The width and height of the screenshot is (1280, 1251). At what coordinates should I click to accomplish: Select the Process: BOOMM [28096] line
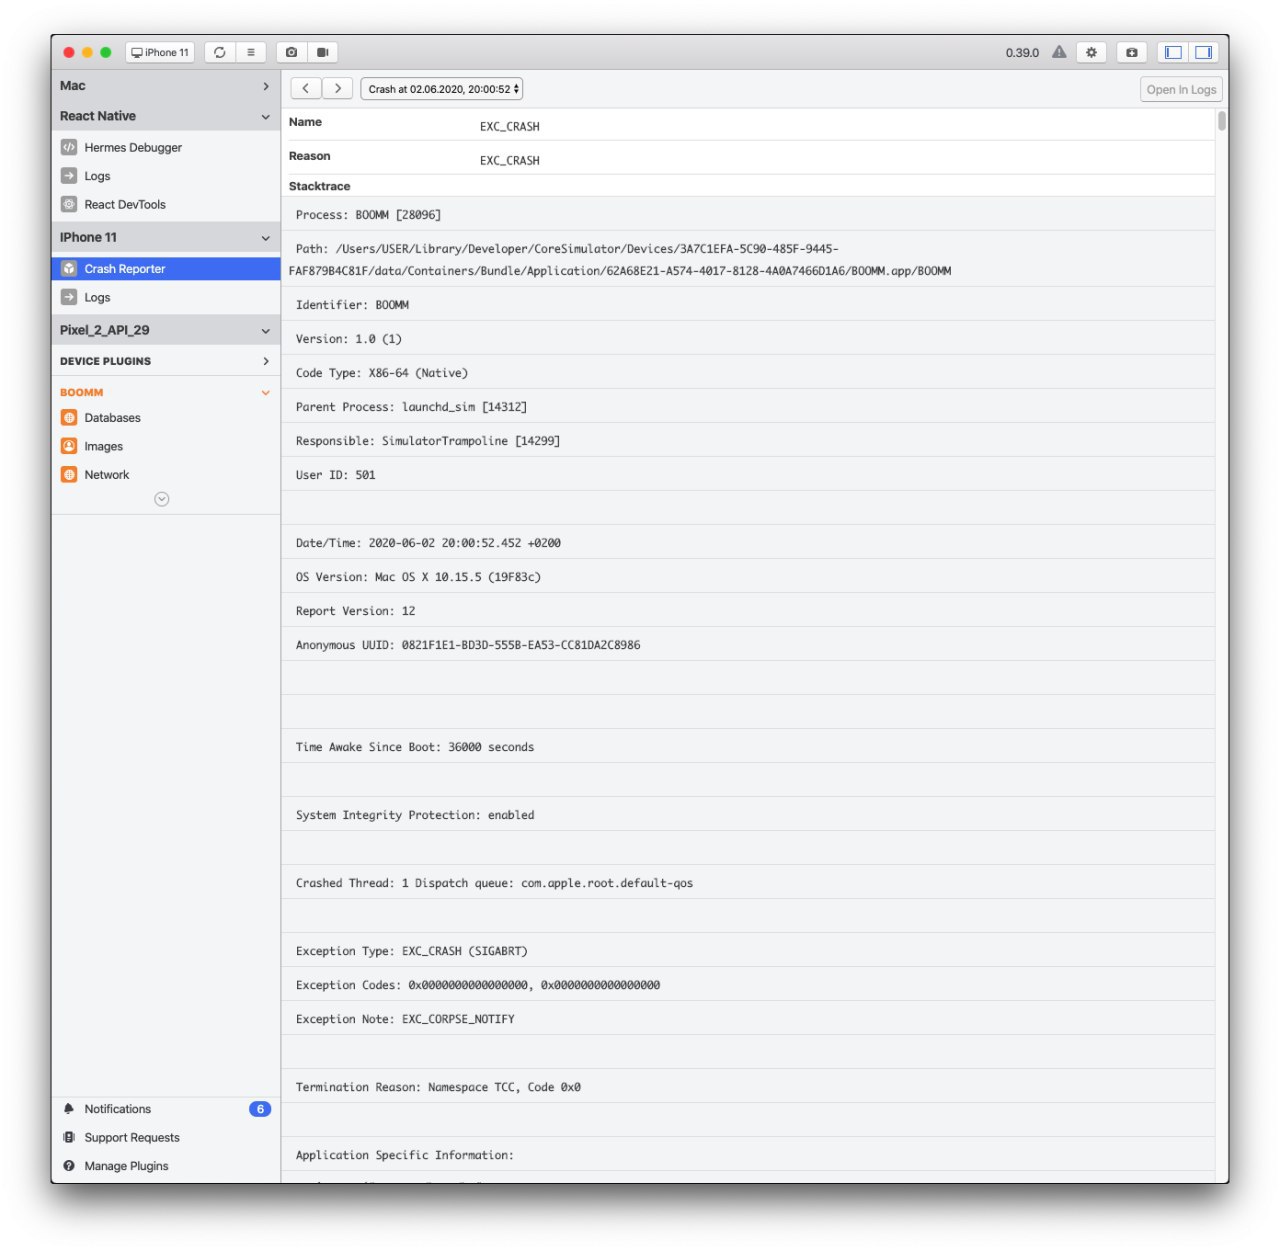(748, 215)
